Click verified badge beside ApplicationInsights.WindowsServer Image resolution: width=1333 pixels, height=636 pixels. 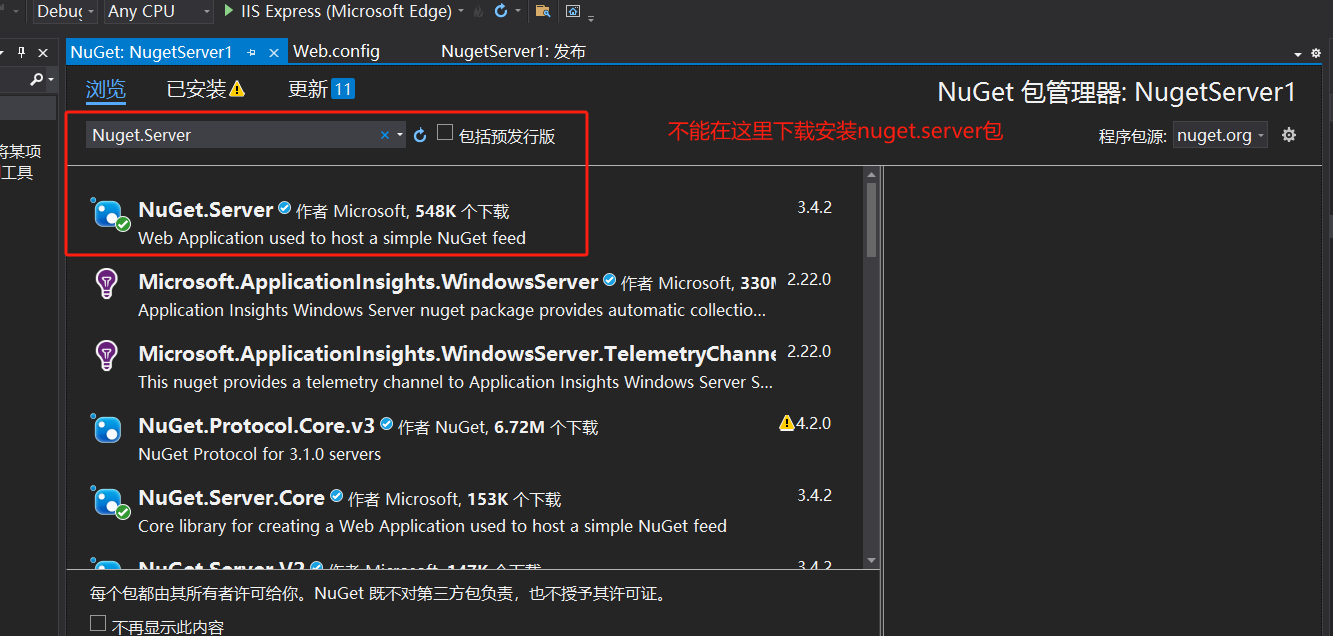tap(609, 280)
